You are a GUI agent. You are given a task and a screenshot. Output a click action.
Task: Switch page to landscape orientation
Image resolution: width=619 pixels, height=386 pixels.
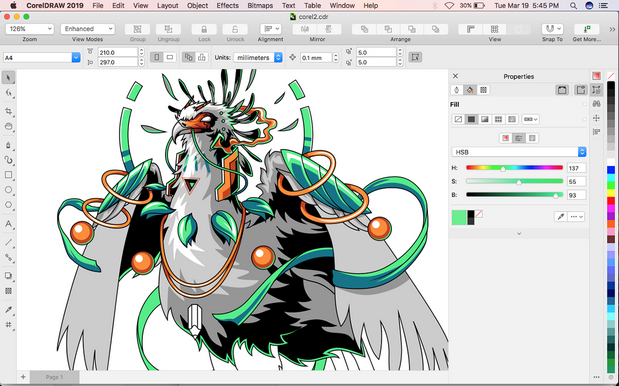coord(170,57)
